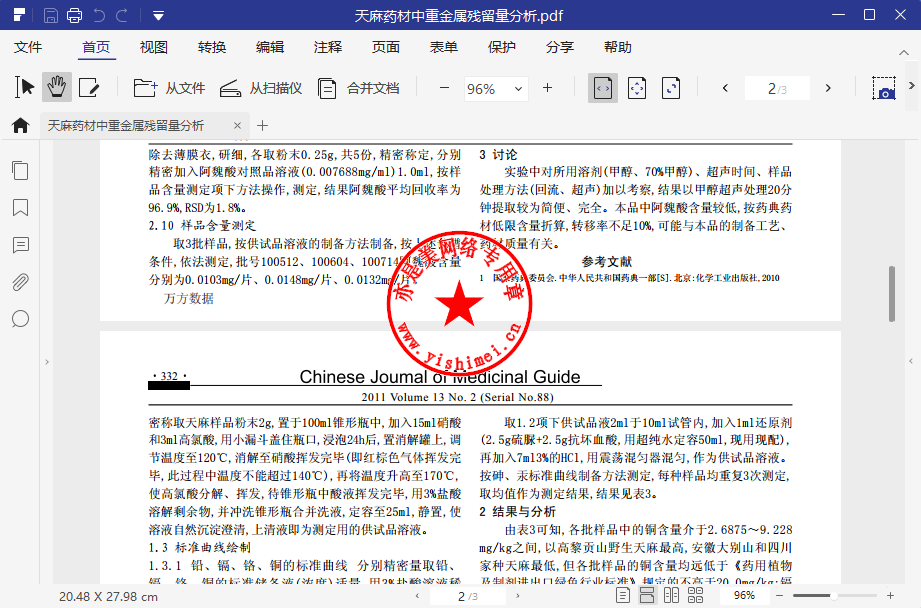Activate the hand pan tool
Image resolution: width=921 pixels, height=608 pixels.
pos(57,88)
